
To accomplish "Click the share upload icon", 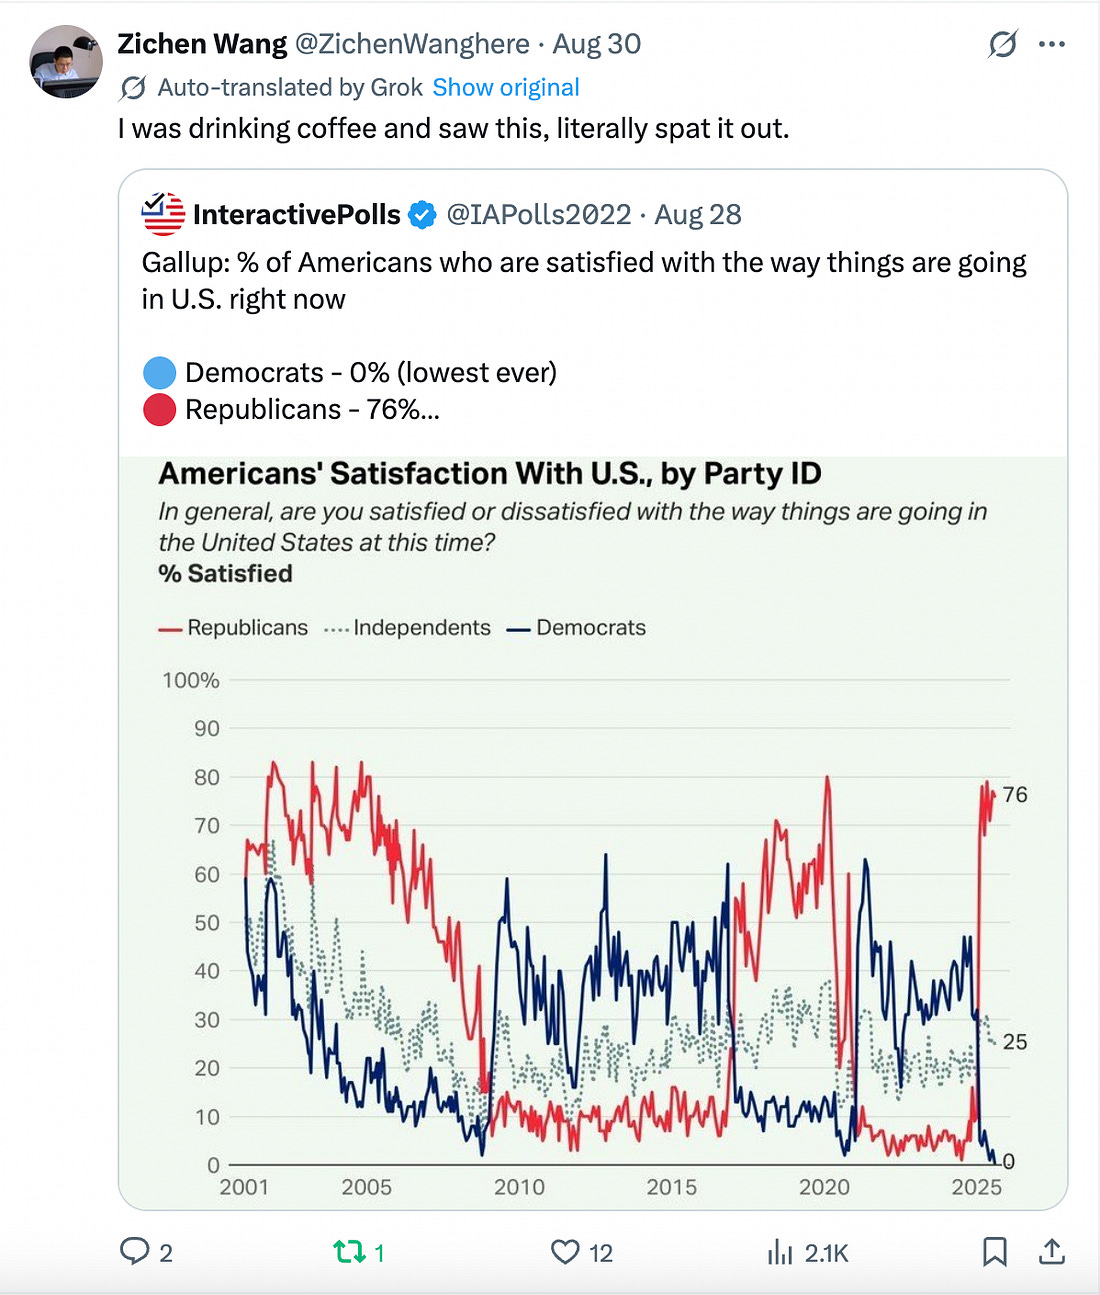I will coord(1052,1251).
